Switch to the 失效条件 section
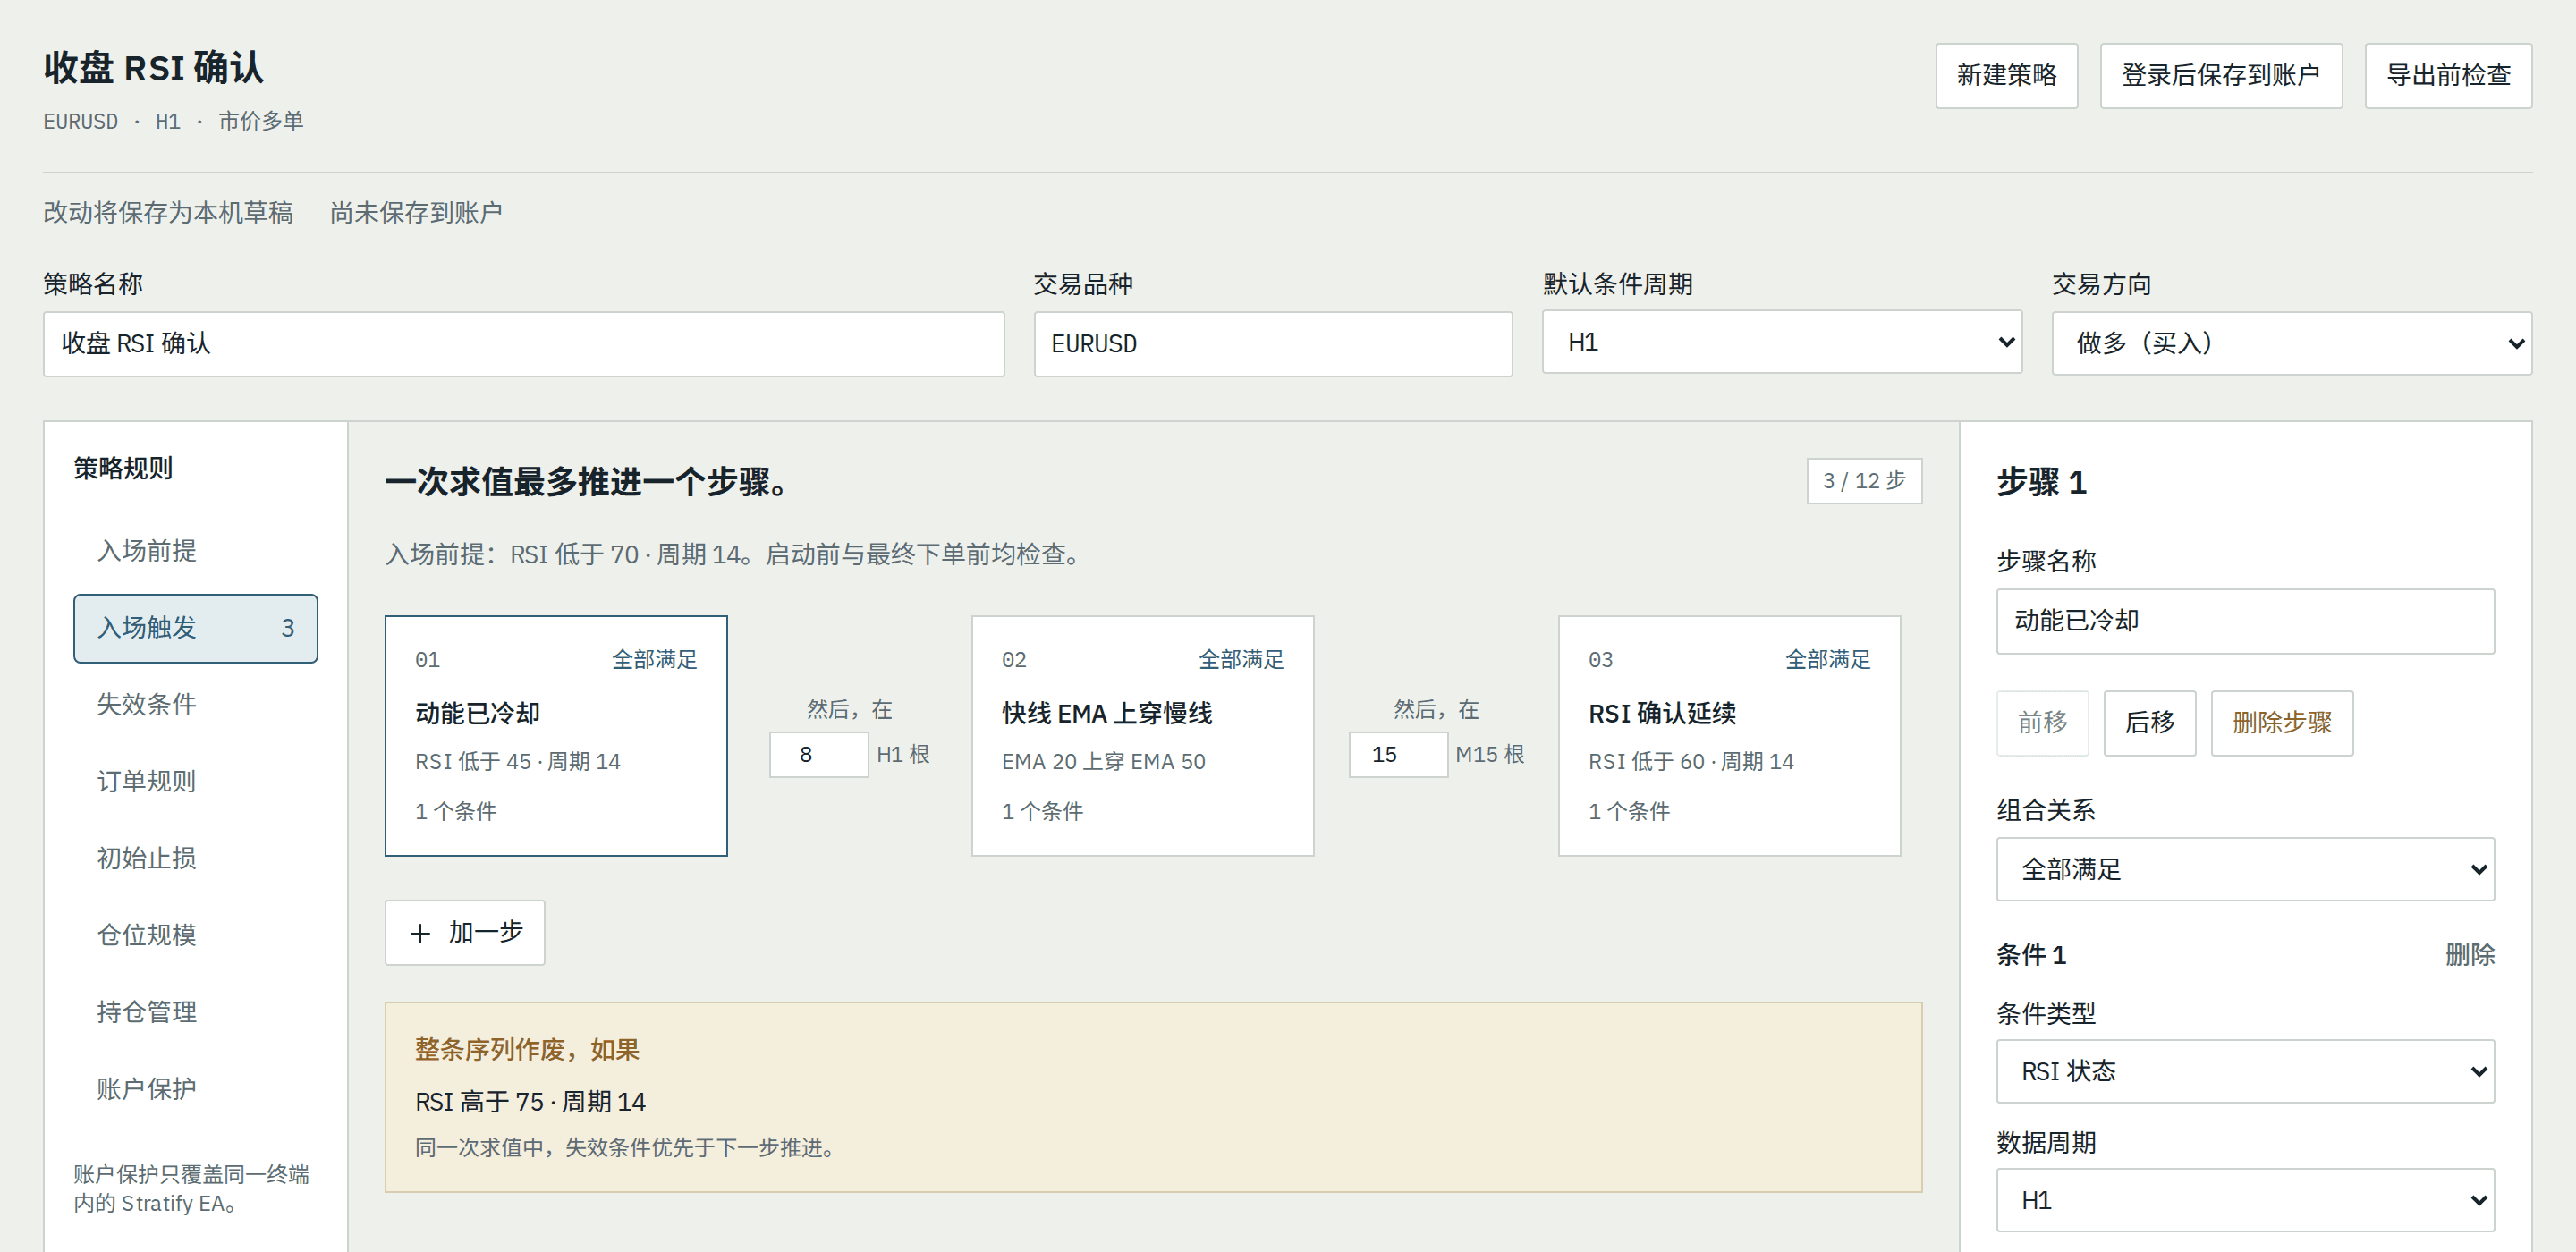The height and width of the screenshot is (1252, 2576). click(x=195, y=705)
